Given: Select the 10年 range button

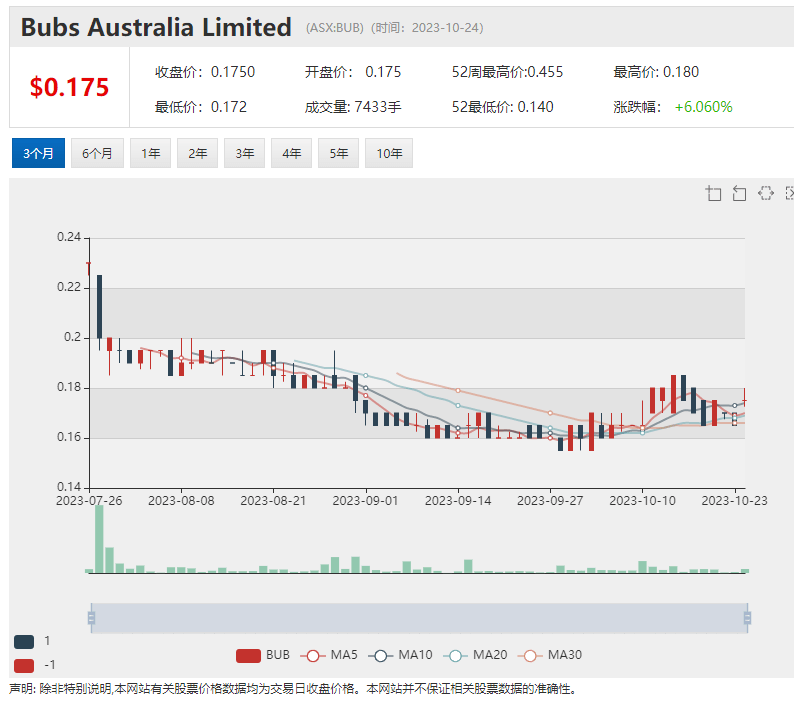Looking at the screenshot, I should pos(389,153).
